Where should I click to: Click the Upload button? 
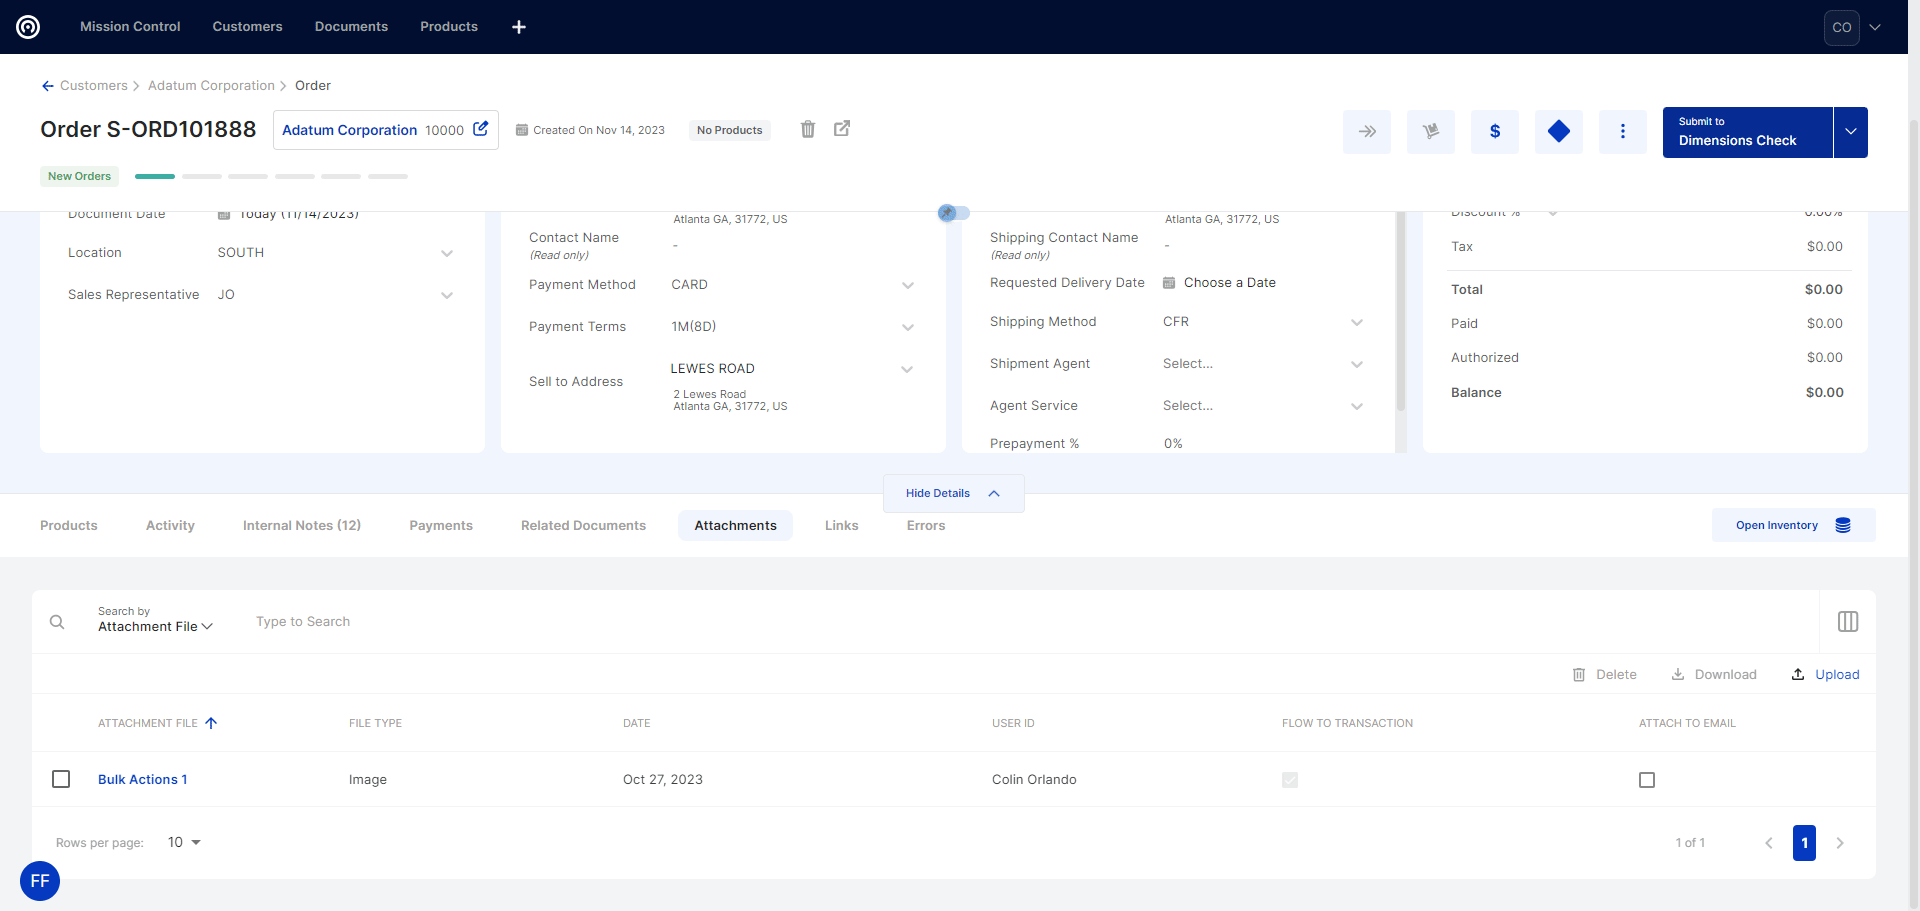1825,675
